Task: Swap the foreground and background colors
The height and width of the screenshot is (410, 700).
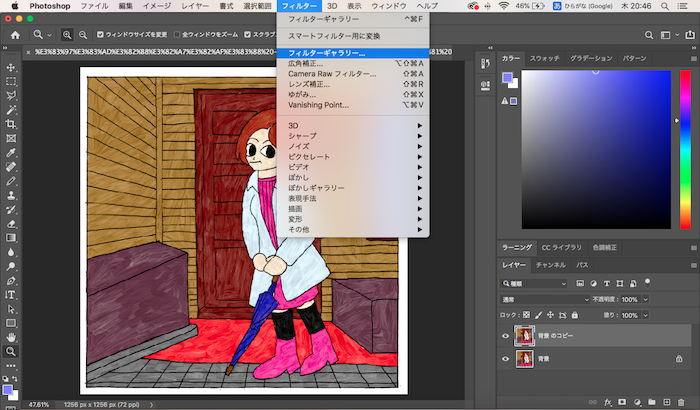Action: pos(14,379)
